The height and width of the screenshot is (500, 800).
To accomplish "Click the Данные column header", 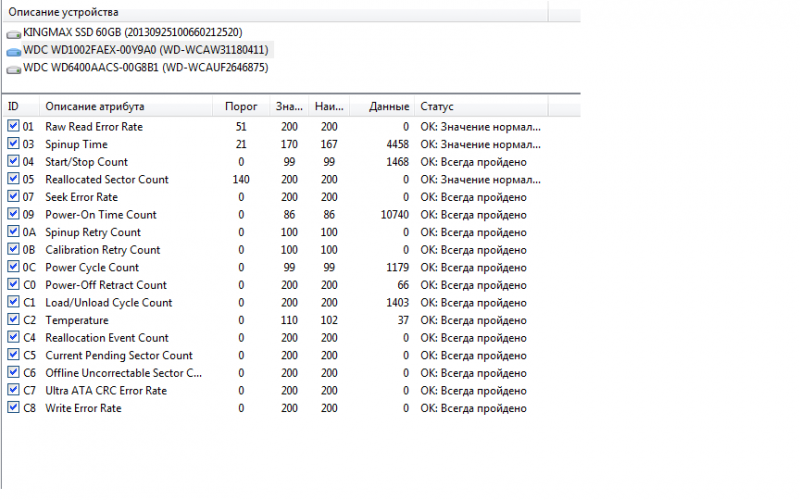I will pos(388,106).
